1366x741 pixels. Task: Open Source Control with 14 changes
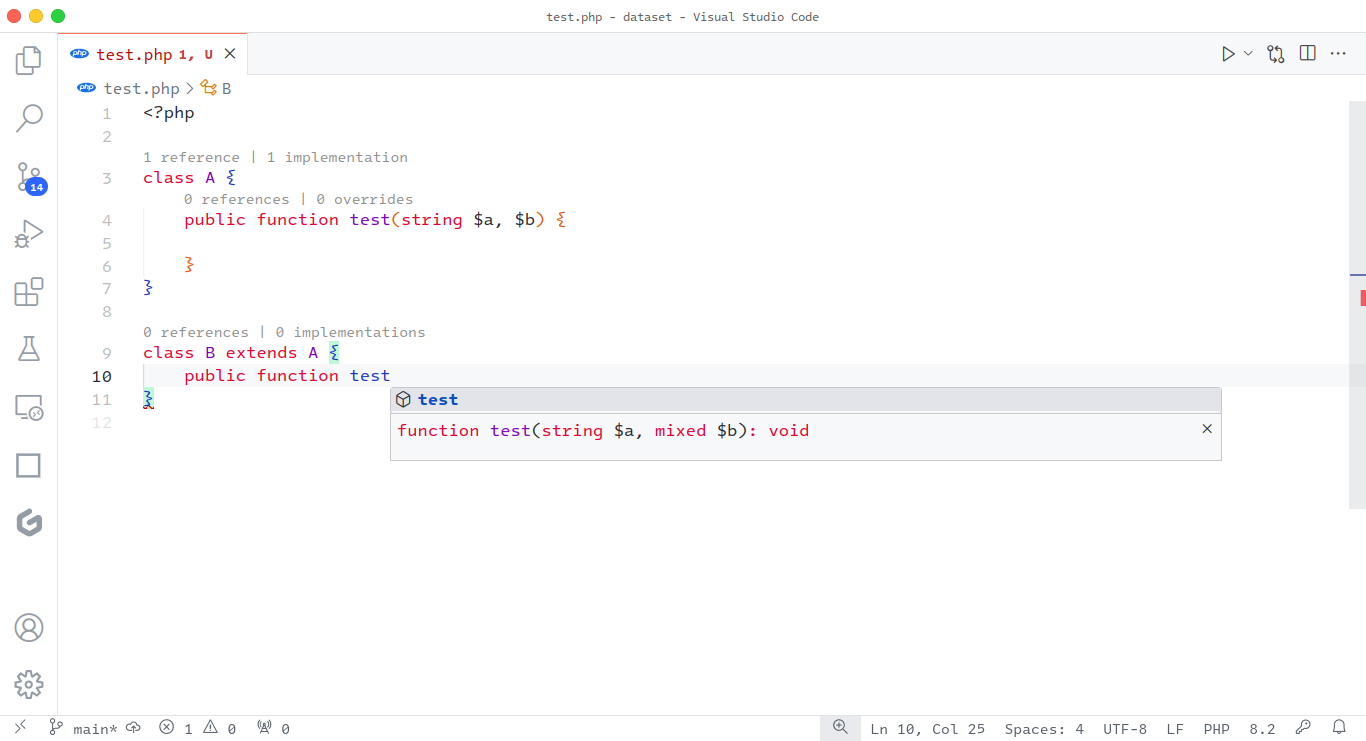pos(29,177)
